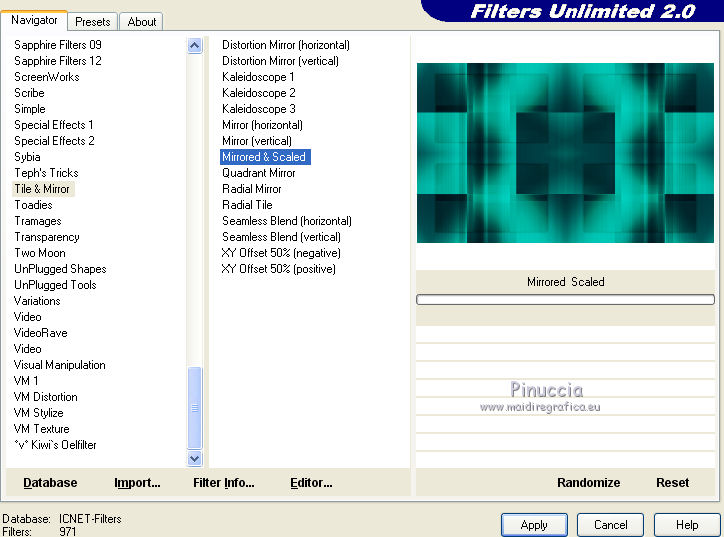The height and width of the screenshot is (537, 724).
Task: Click the category list scrollbar thumb
Action: coord(194,408)
